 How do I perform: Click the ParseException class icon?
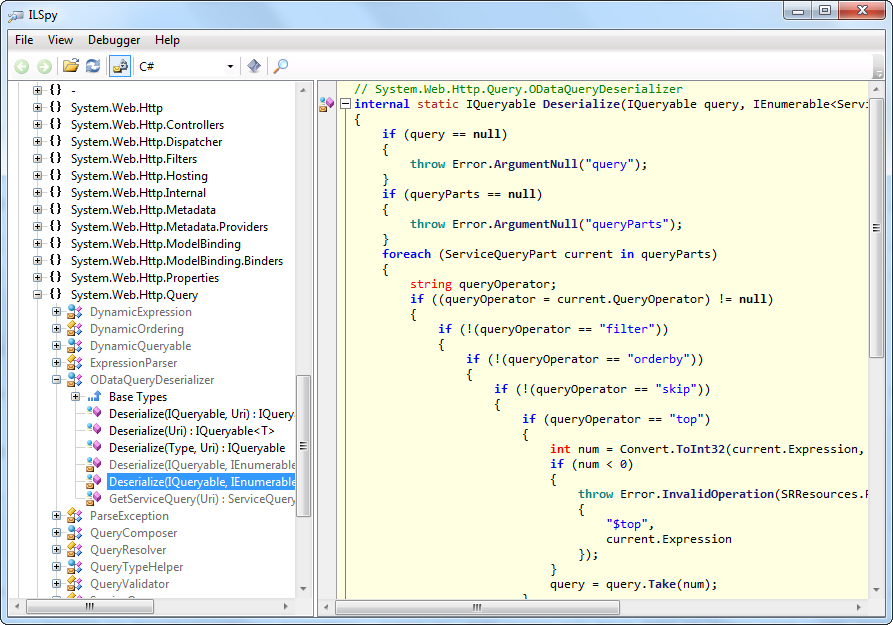(75, 516)
